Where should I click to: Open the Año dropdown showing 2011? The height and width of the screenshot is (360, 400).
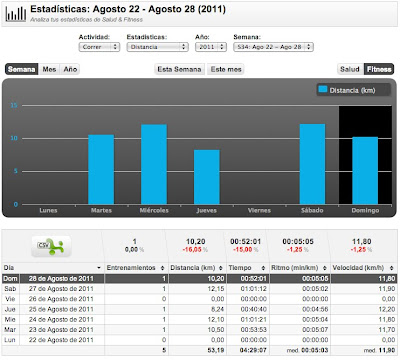click(x=211, y=47)
